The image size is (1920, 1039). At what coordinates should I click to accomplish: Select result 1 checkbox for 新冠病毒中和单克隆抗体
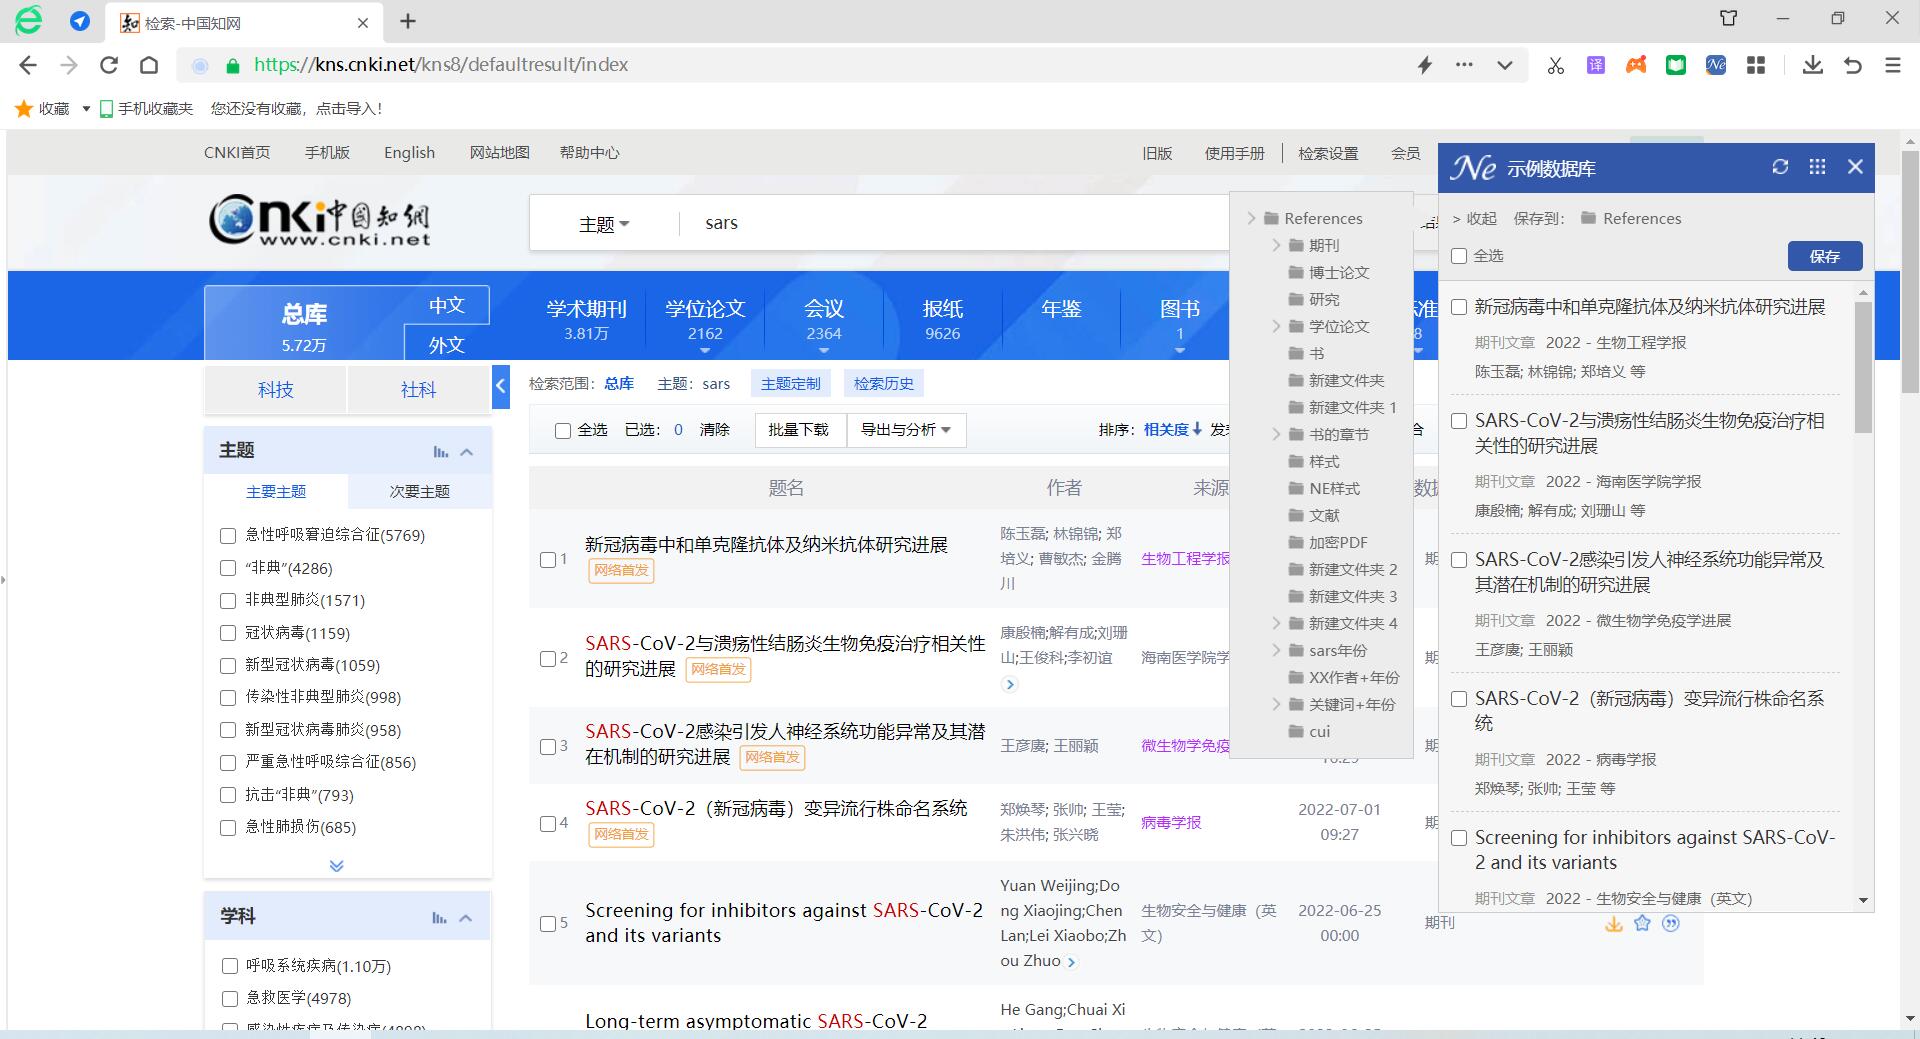click(548, 560)
